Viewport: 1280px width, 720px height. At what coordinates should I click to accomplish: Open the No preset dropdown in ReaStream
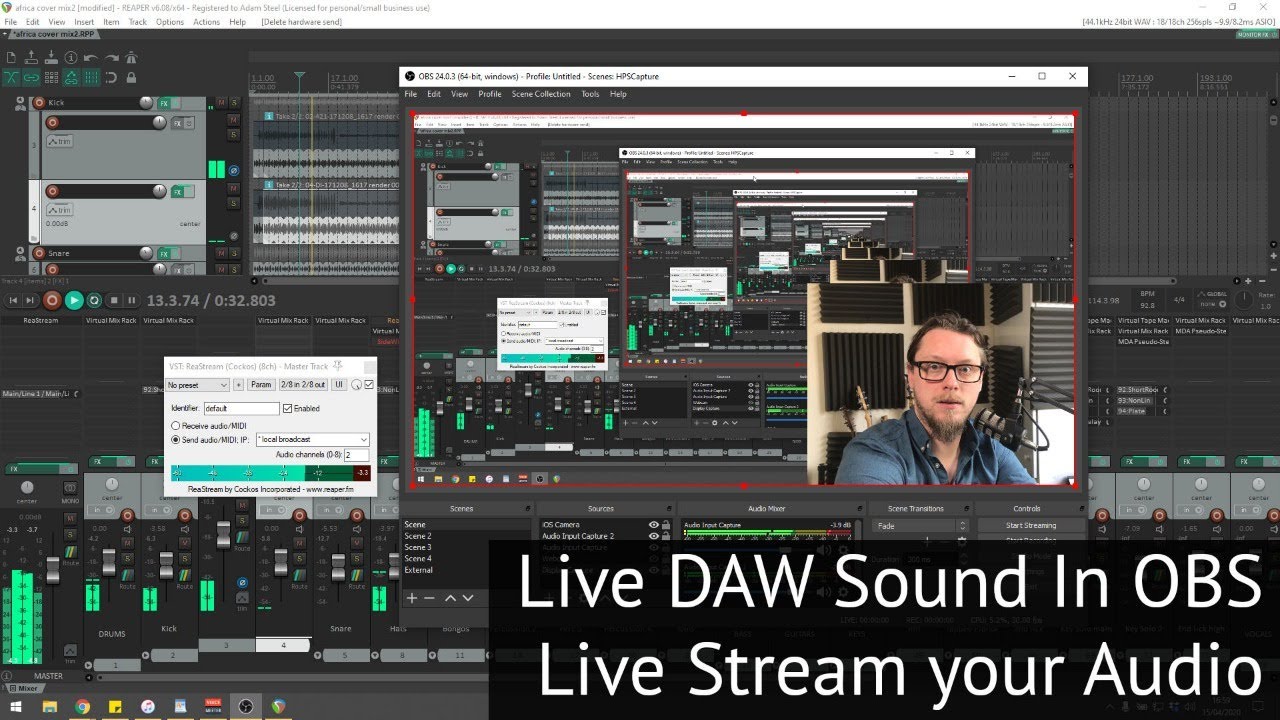click(197, 385)
